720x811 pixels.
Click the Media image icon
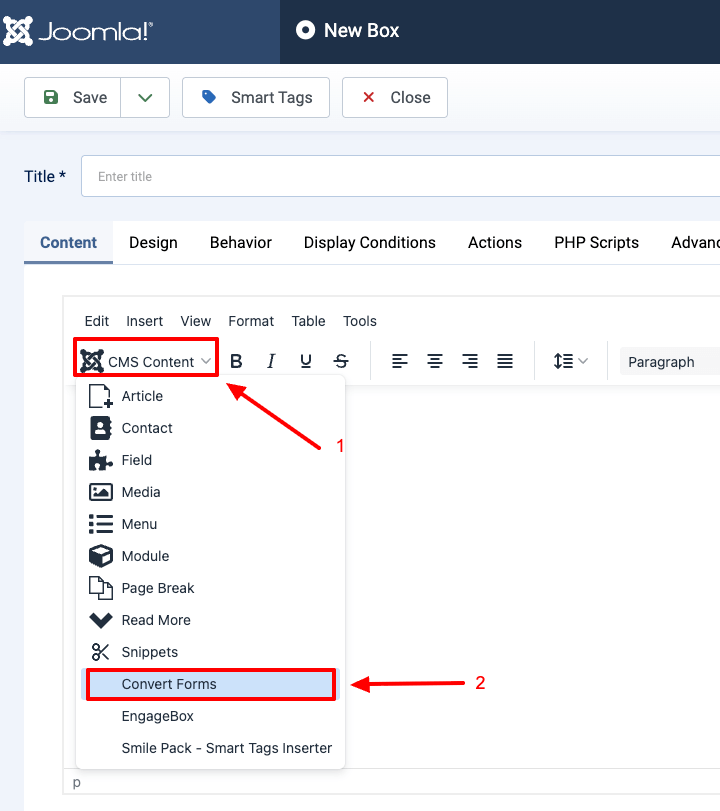100,492
